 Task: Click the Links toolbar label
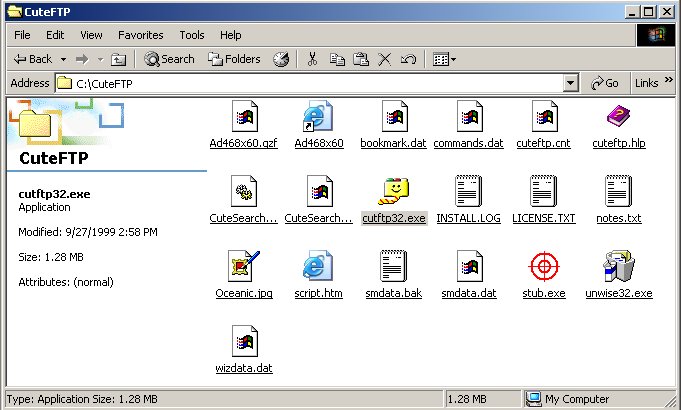[x=647, y=83]
